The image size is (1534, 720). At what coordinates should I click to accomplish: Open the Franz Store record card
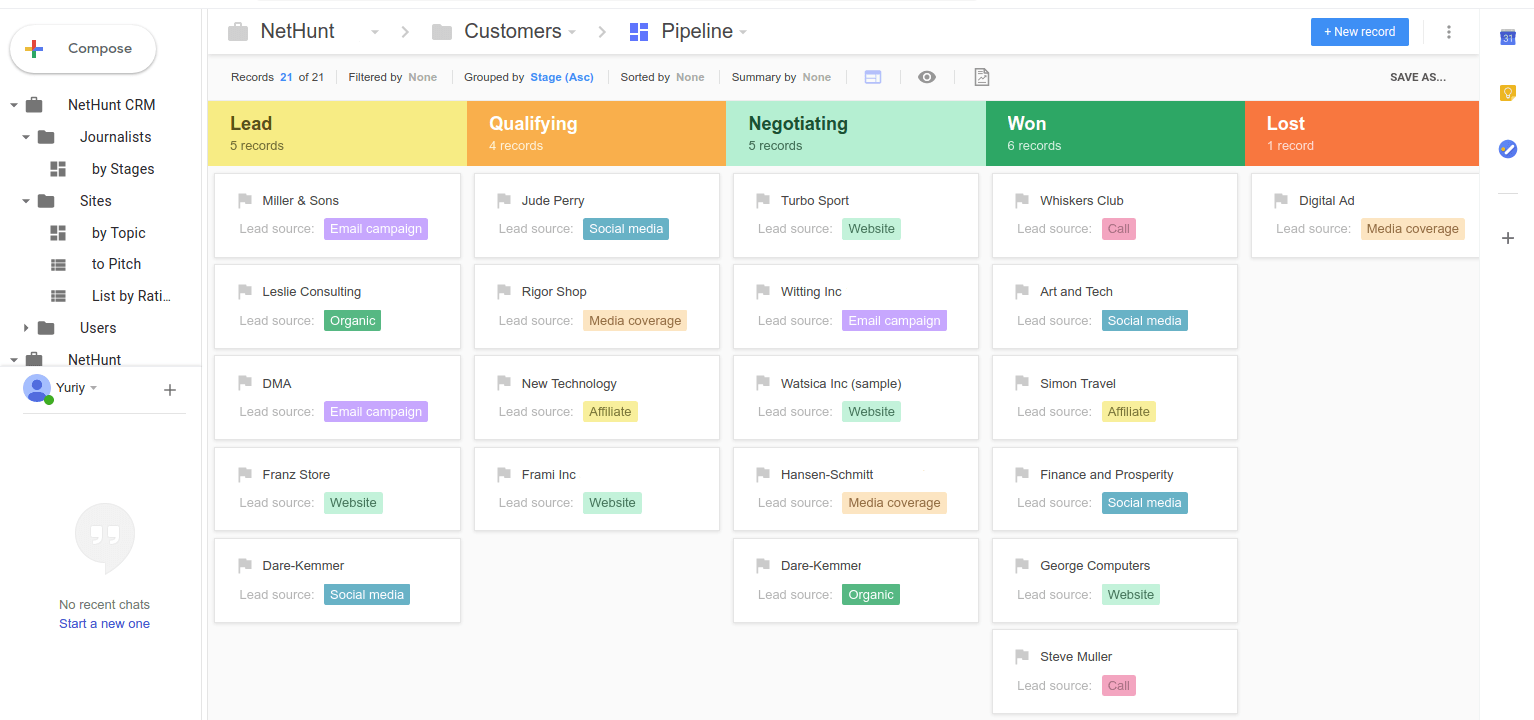[x=337, y=488]
